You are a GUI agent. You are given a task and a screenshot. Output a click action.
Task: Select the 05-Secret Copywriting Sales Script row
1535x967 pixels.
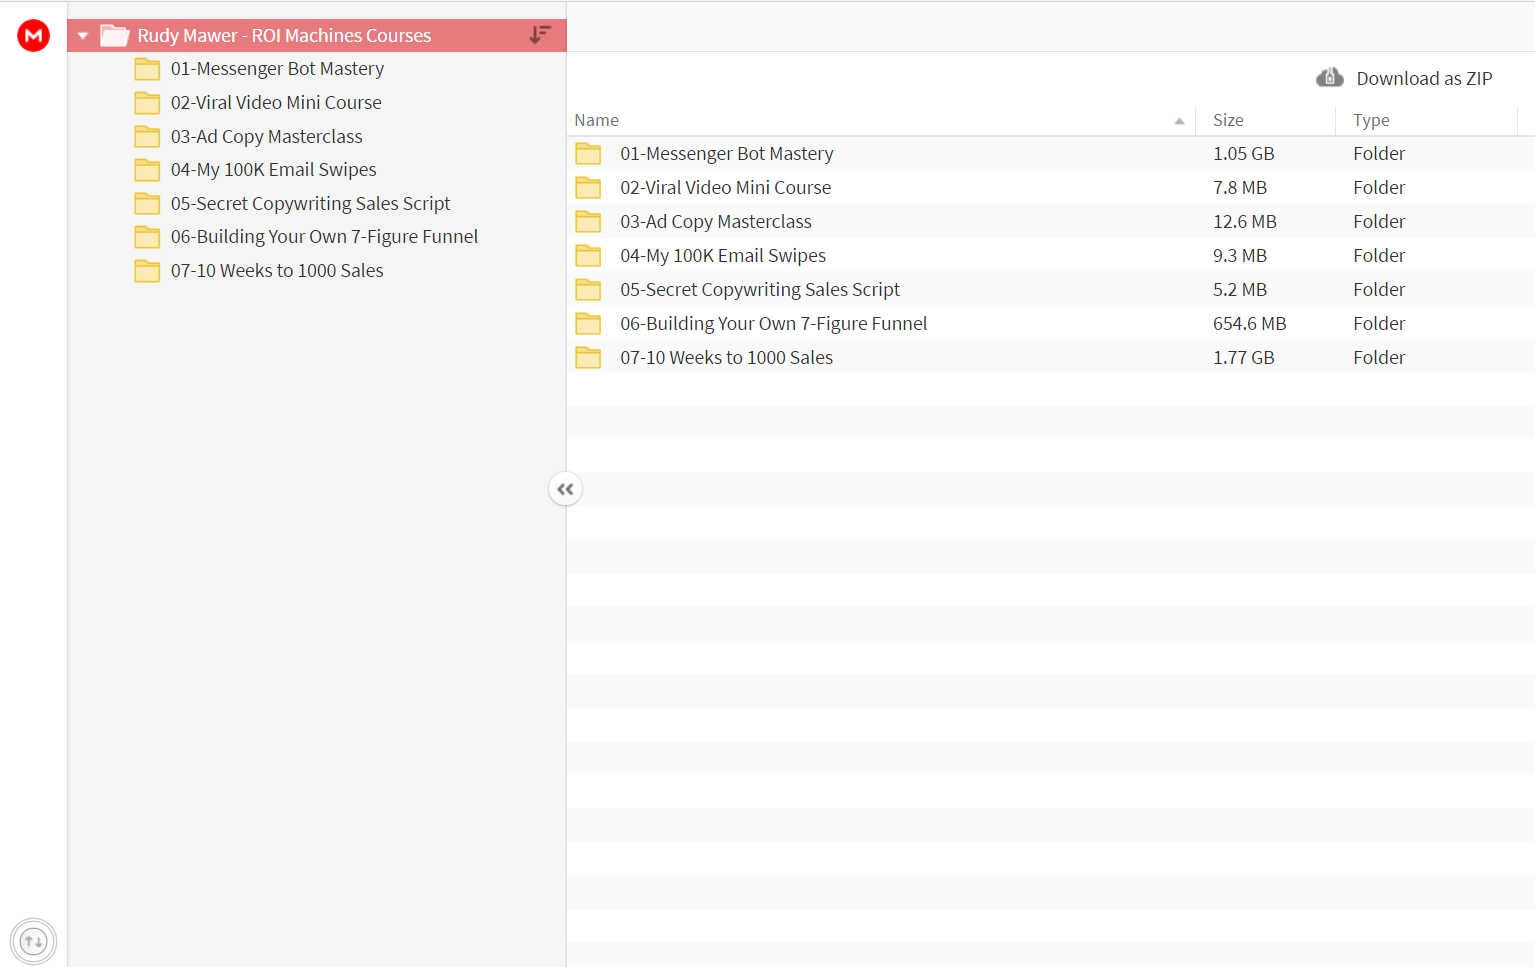click(x=1050, y=290)
